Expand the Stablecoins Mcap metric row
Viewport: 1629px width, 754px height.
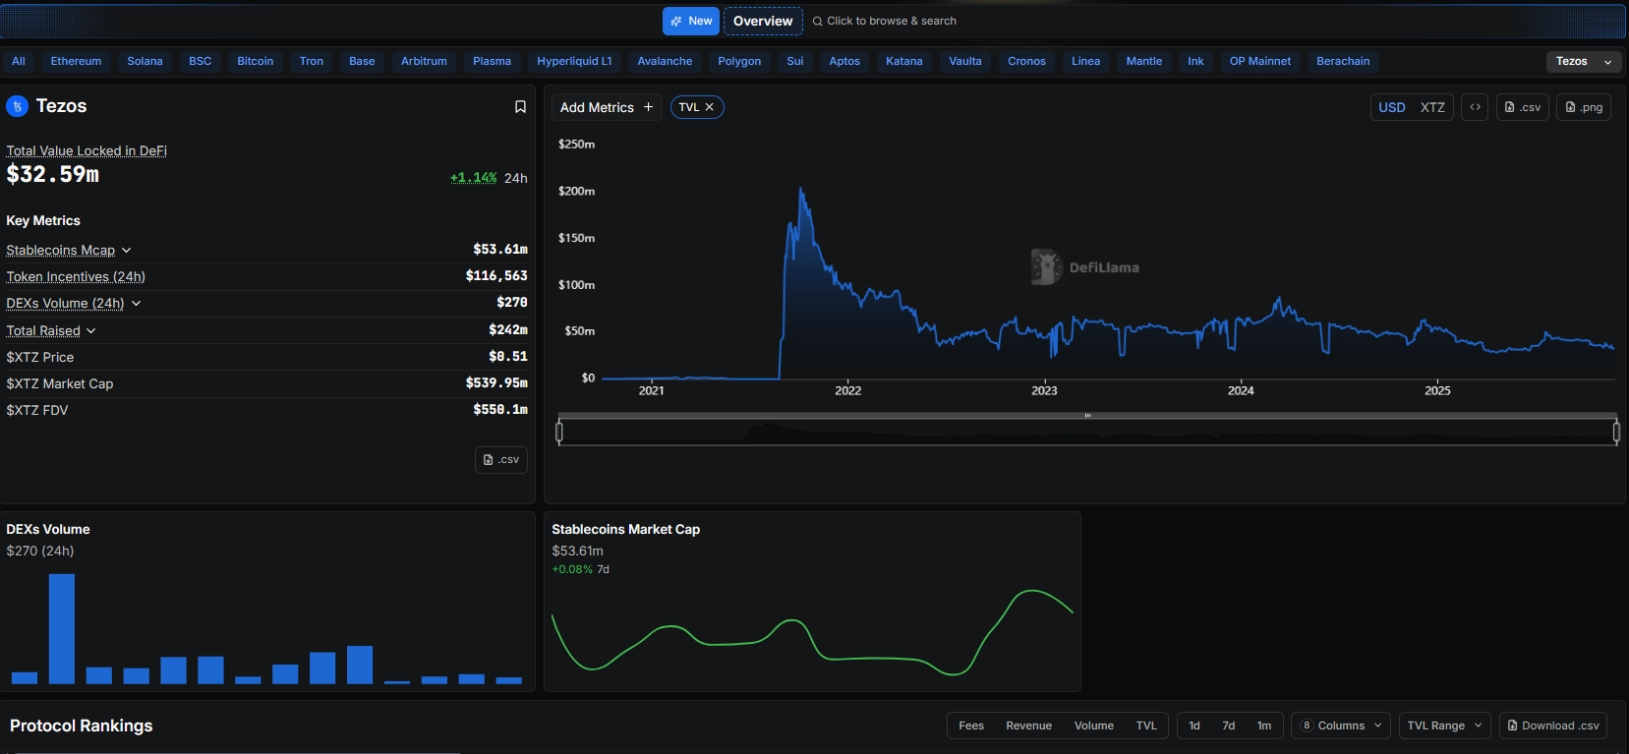coord(126,250)
